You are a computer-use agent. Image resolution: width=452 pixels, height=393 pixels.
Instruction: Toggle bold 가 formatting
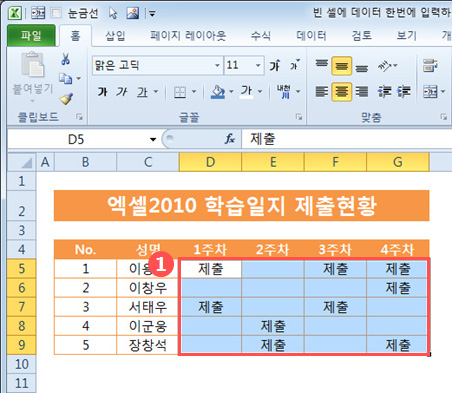tap(102, 92)
